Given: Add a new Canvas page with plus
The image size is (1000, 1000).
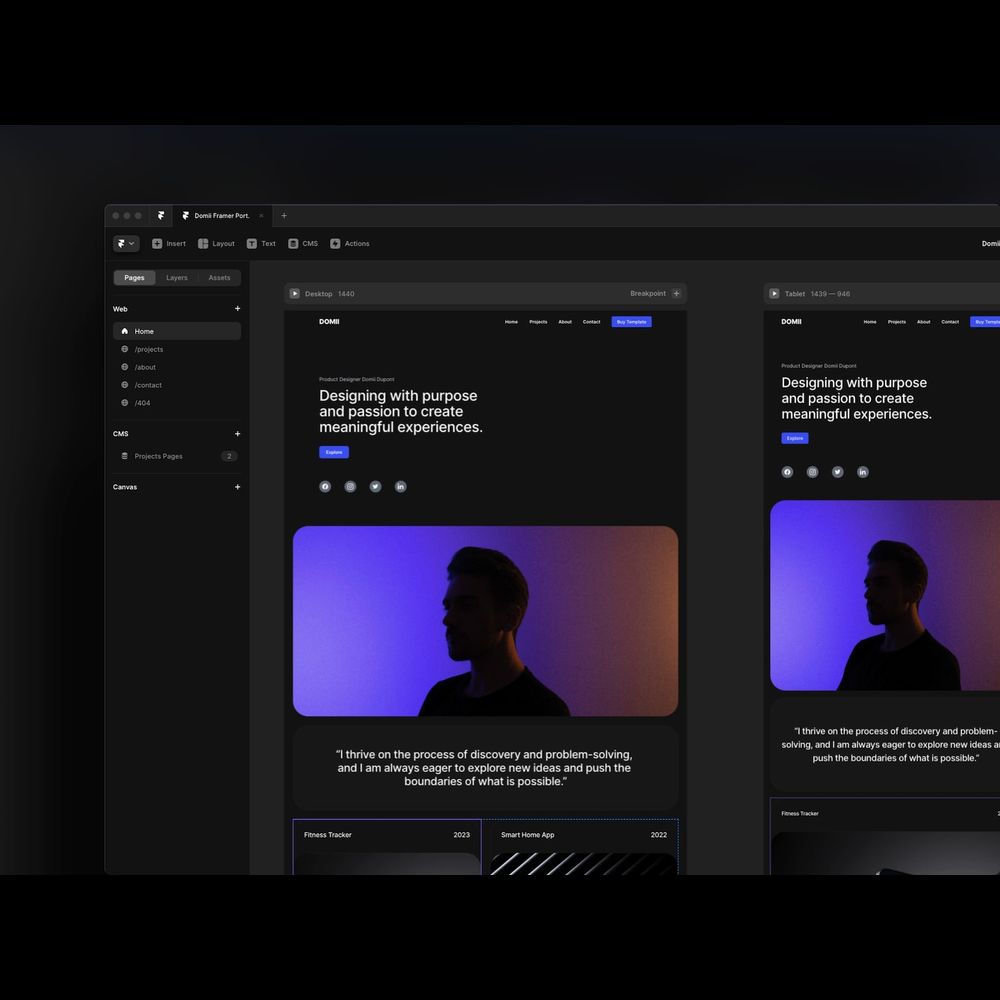Looking at the screenshot, I should click(237, 487).
